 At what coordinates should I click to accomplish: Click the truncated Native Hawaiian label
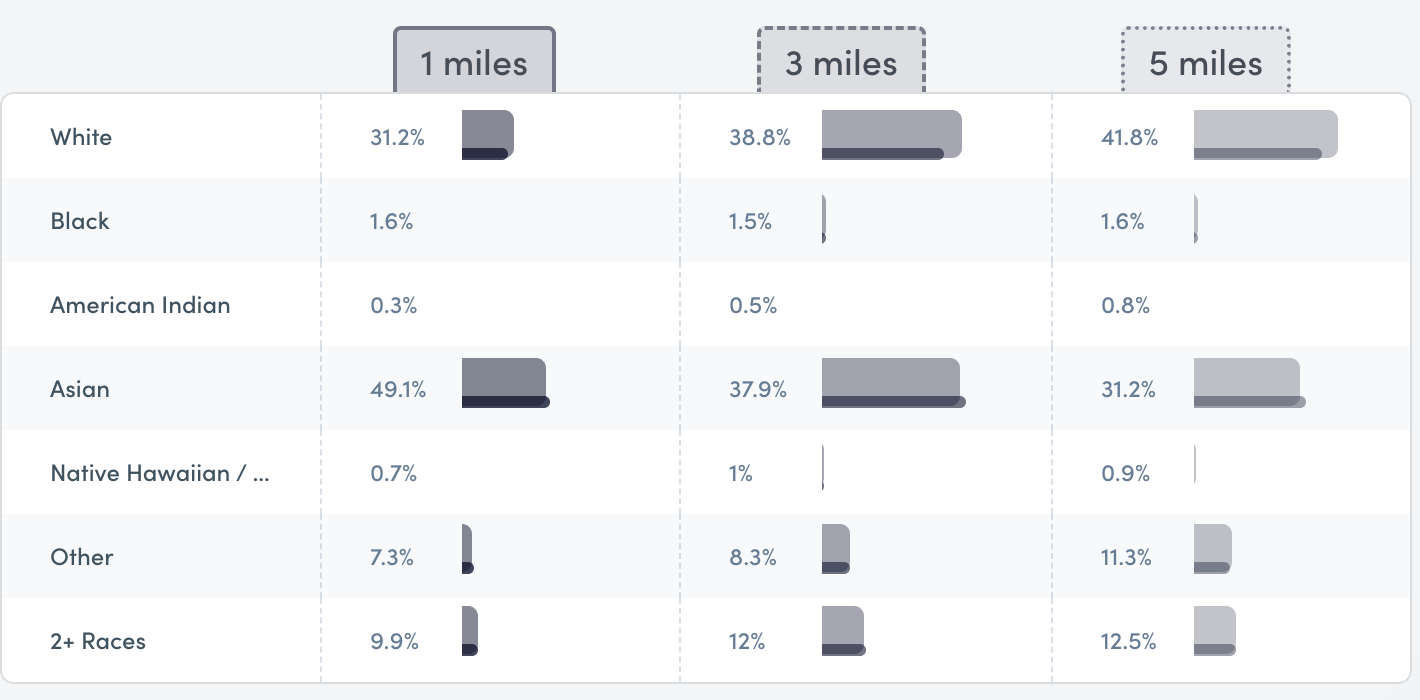pos(160,473)
